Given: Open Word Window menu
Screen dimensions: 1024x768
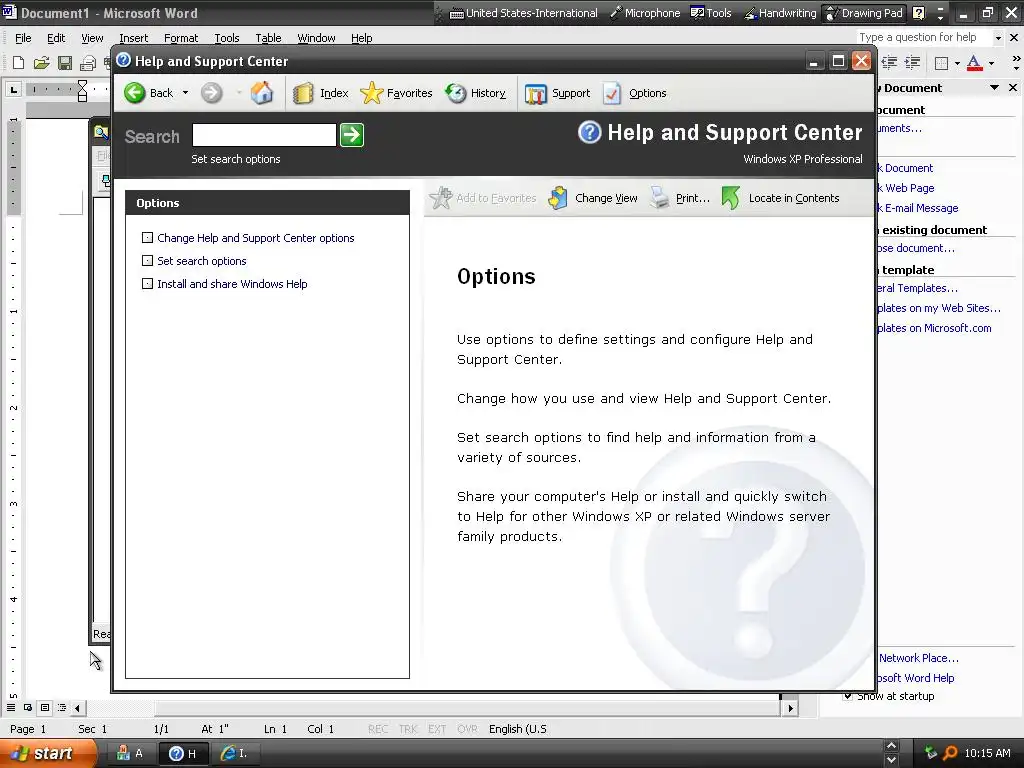Looking at the screenshot, I should (x=316, y=38).
